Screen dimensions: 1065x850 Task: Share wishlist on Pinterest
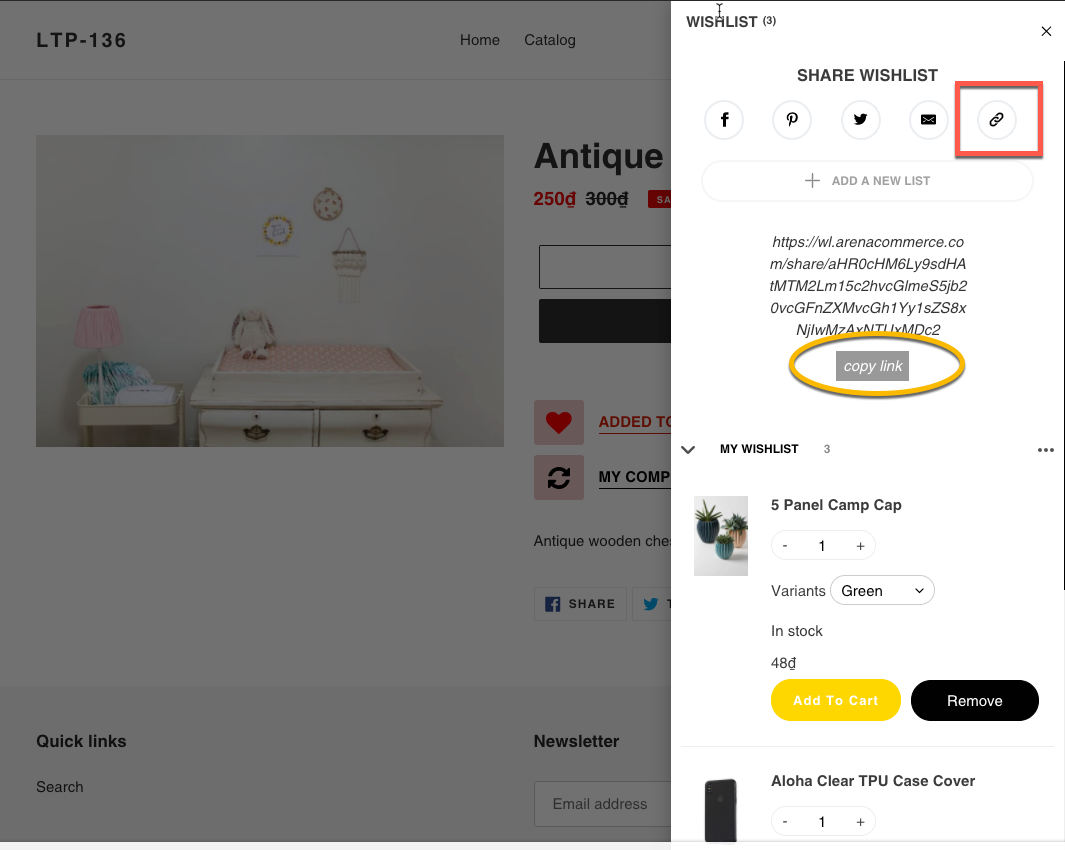click(x=792, y=120)
